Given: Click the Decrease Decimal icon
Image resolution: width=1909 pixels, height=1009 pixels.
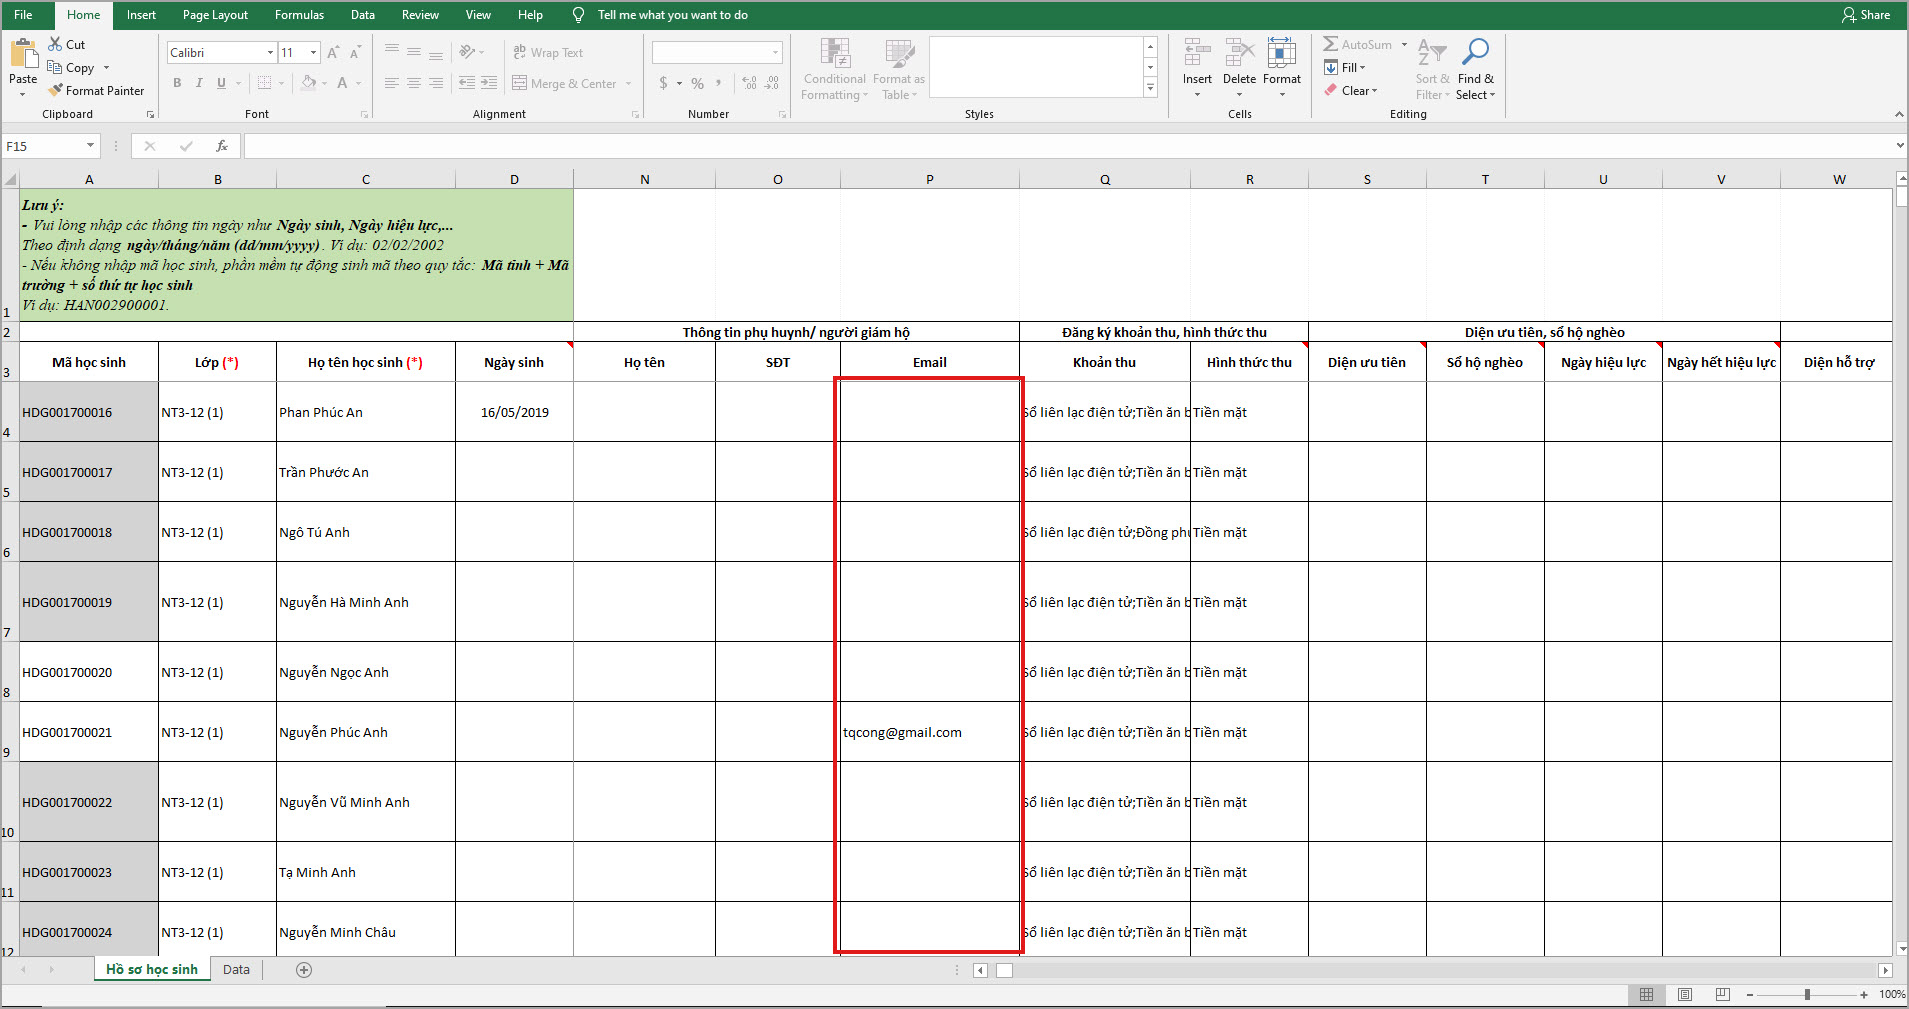Looking at the screenshot, I should (x=772, y=83).
